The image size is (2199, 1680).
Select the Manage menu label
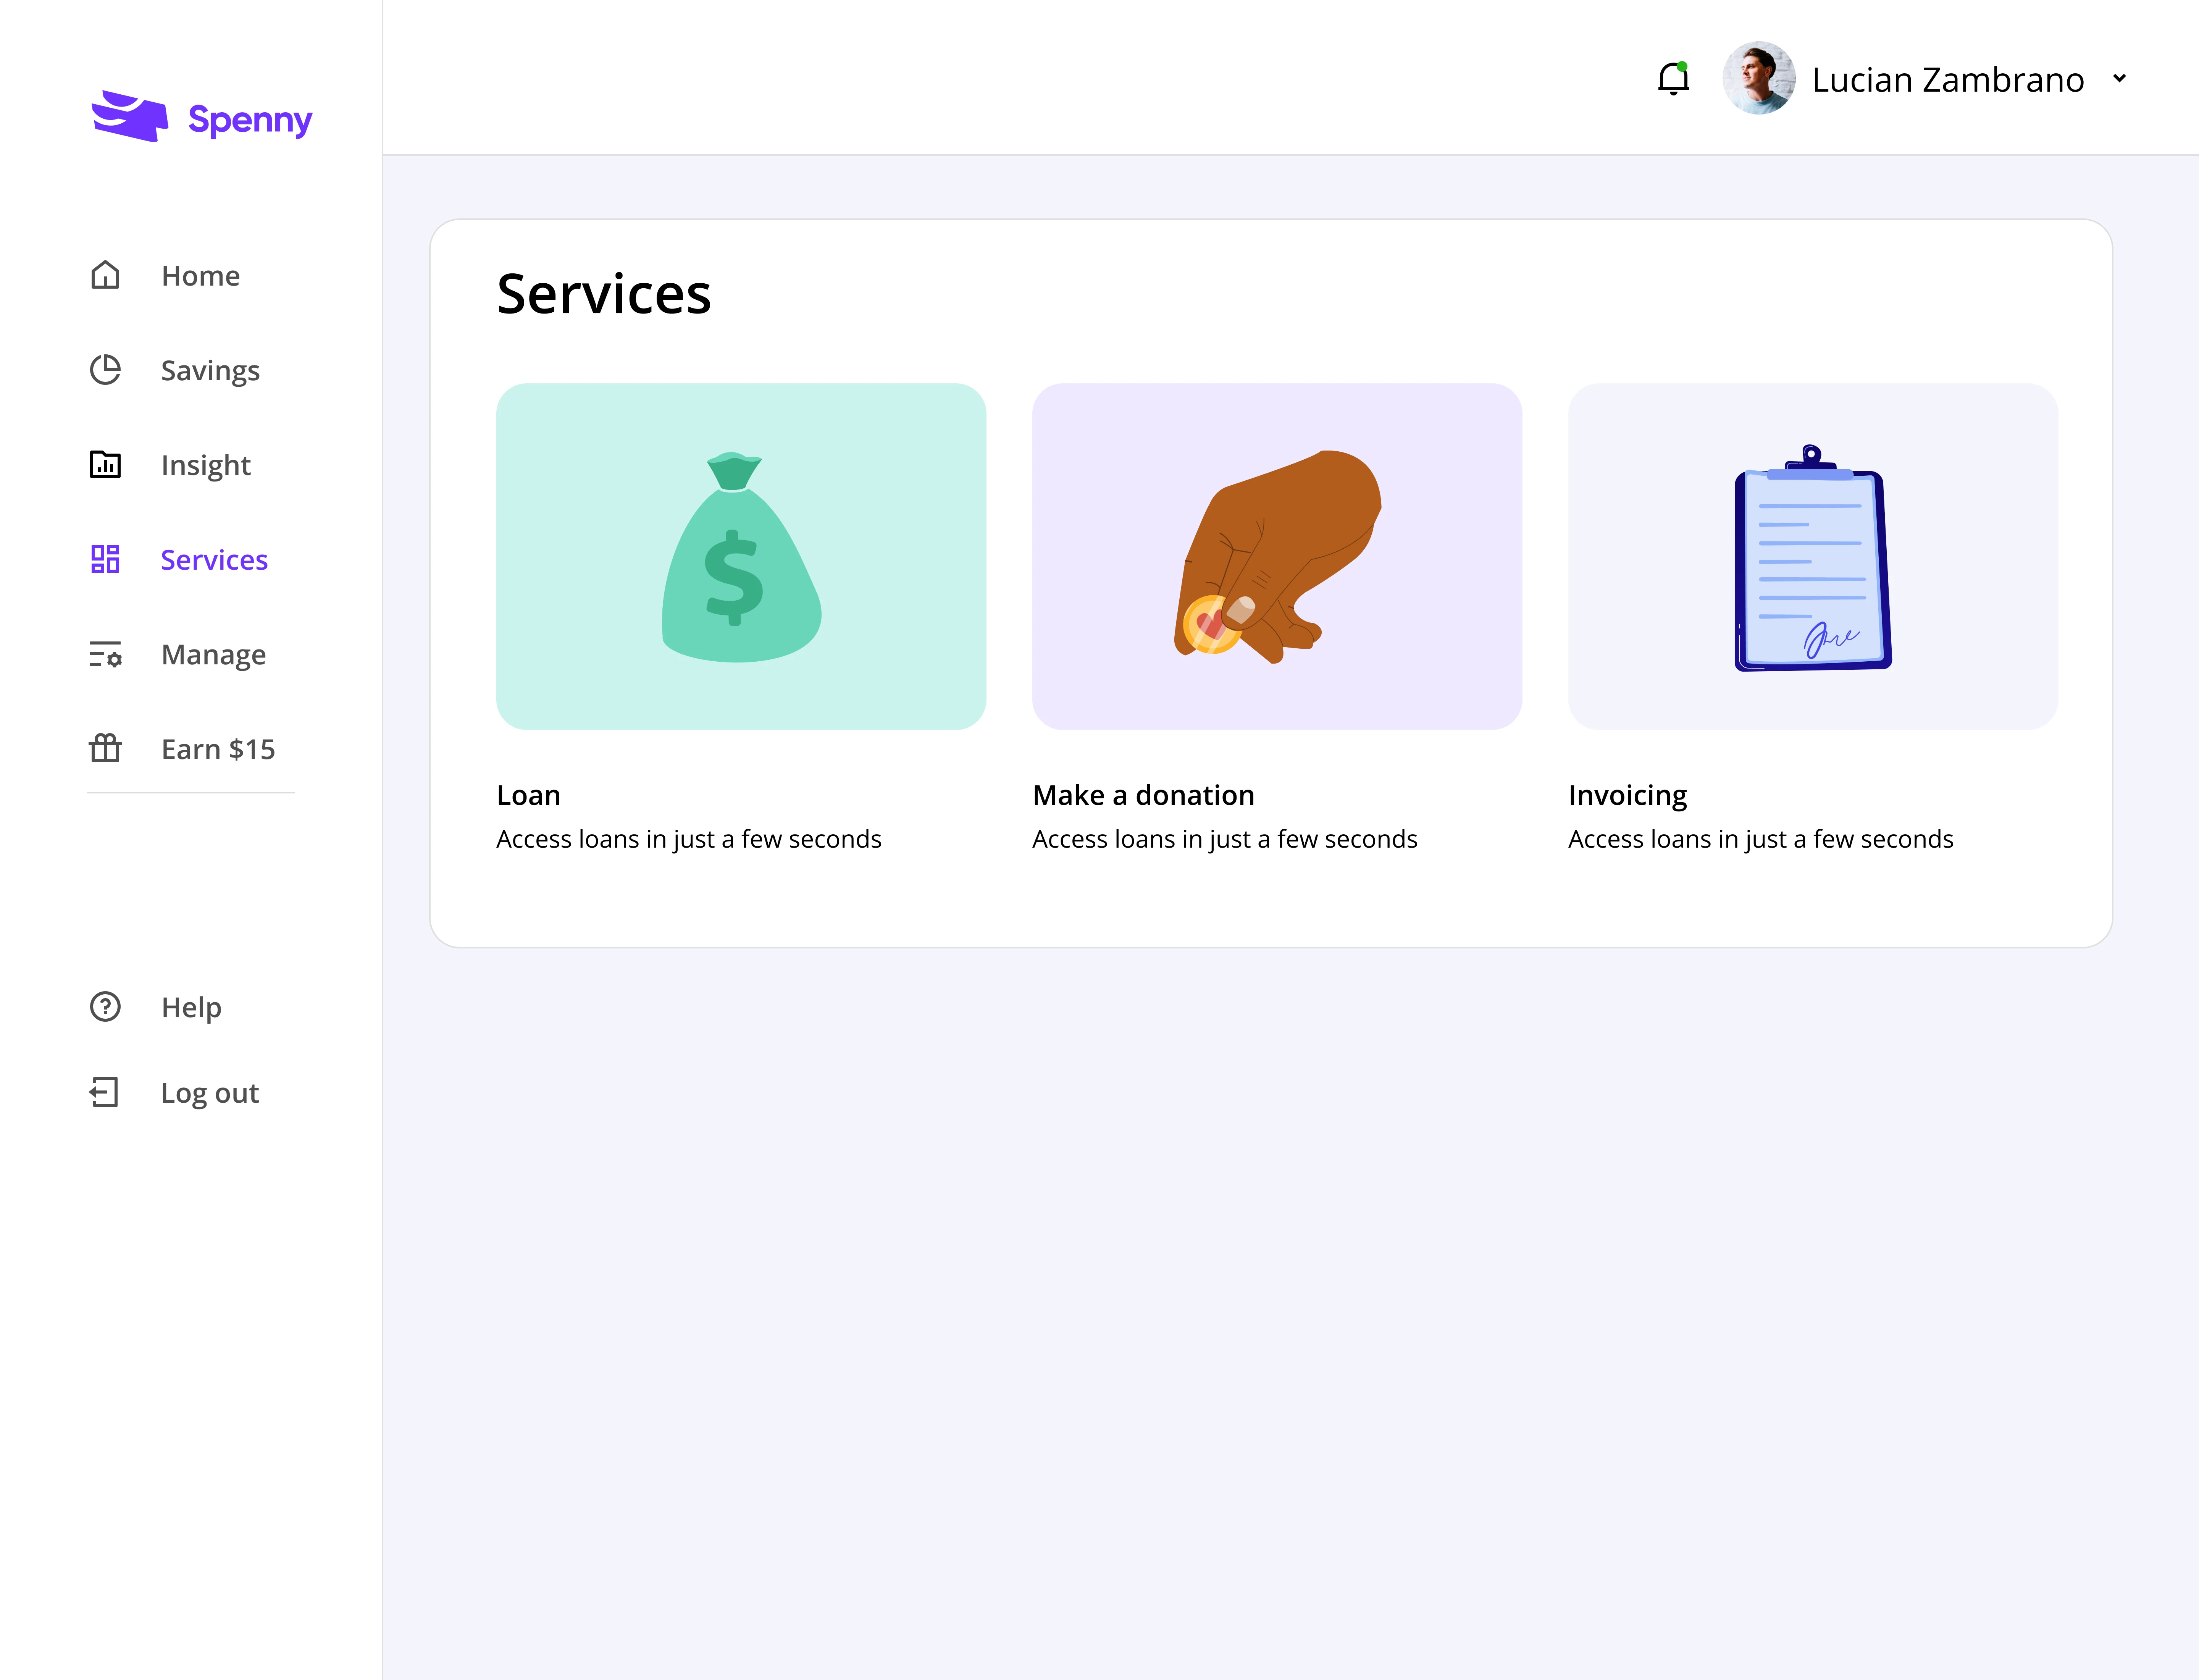[x=213, y=655]
